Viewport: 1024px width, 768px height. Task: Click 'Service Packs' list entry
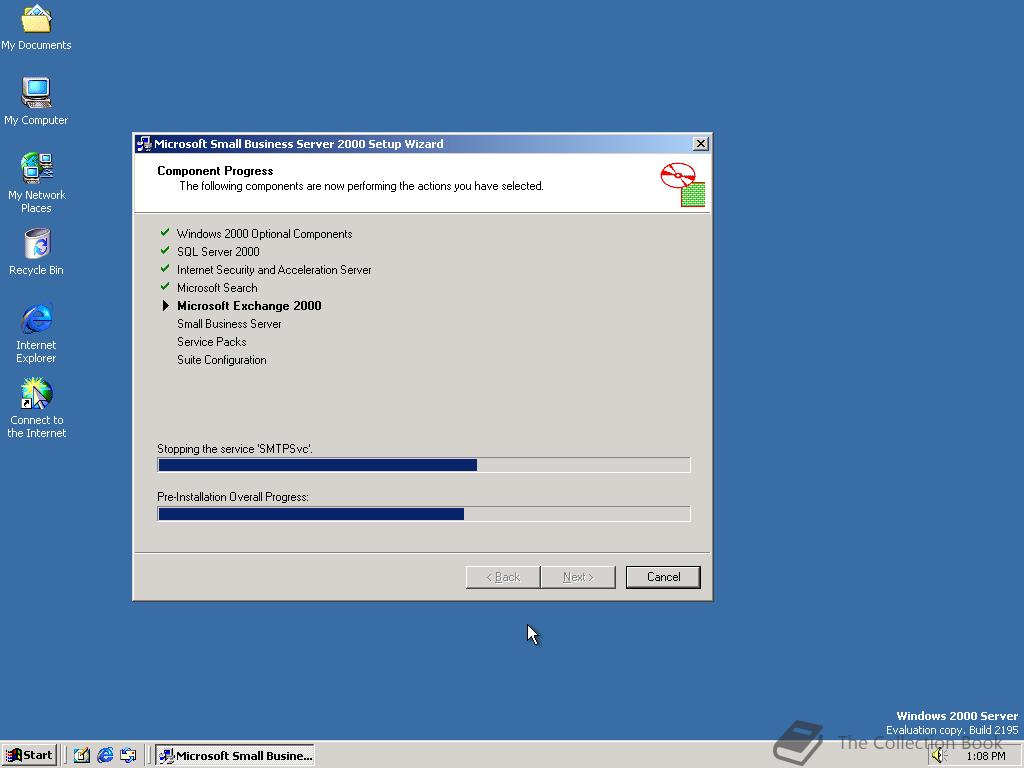coord(212,342)
